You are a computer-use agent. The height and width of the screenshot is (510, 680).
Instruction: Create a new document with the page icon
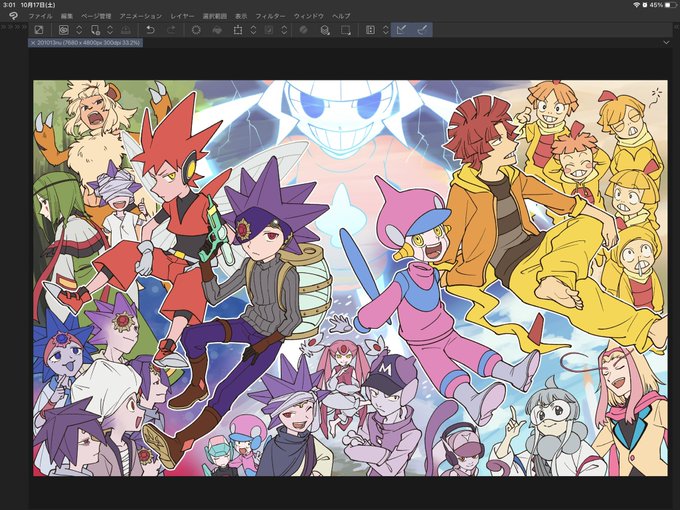point(95,30)
